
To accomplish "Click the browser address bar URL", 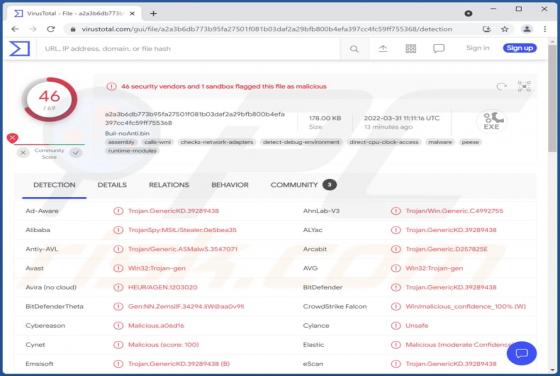I will point(267,29).
